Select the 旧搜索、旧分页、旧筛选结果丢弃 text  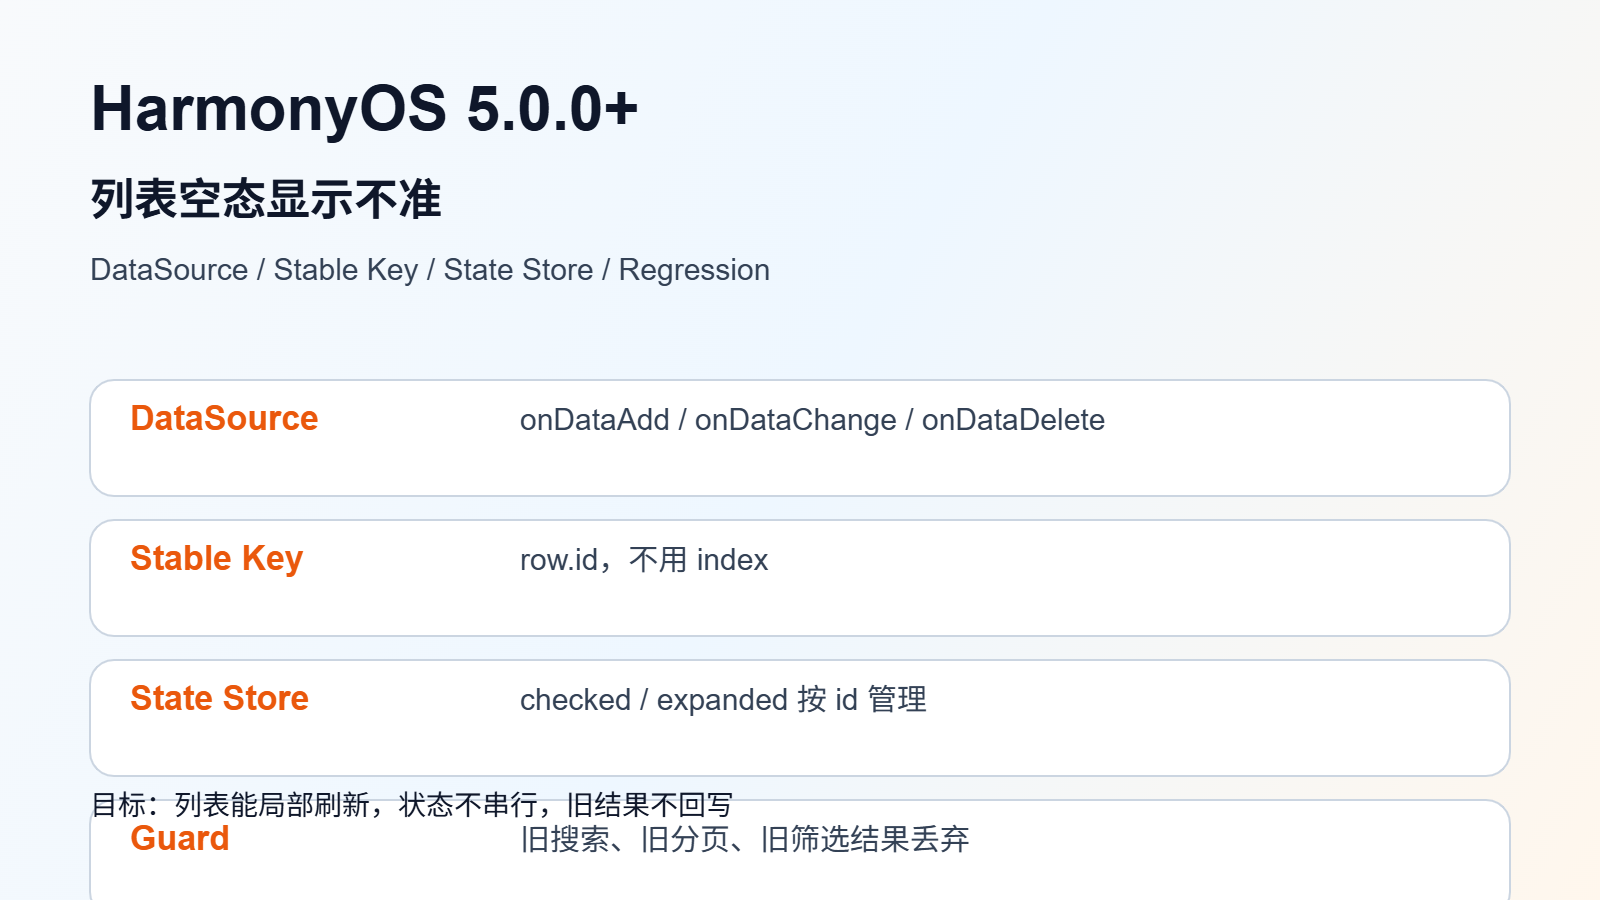[745, 839]
